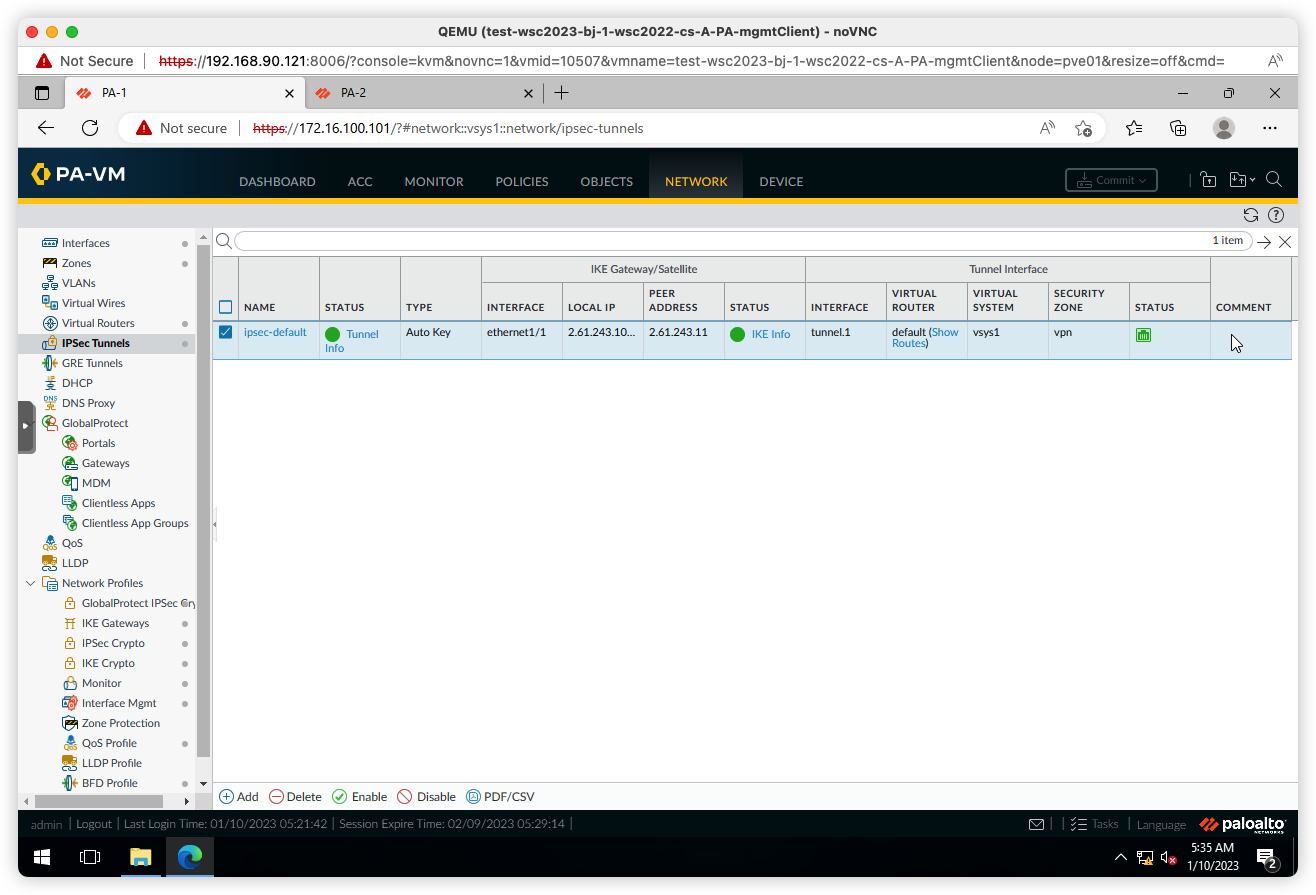Click the QoS icon in the sidebar
Viewport: 1316px width, 895px height.
point(50,543)
